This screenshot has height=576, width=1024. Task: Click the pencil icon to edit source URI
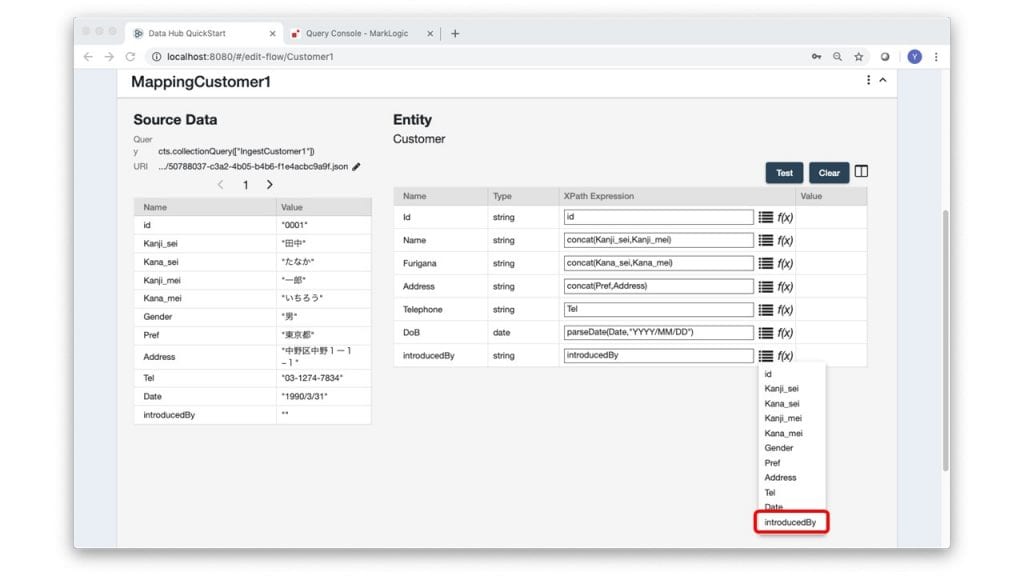pos(356,167)
